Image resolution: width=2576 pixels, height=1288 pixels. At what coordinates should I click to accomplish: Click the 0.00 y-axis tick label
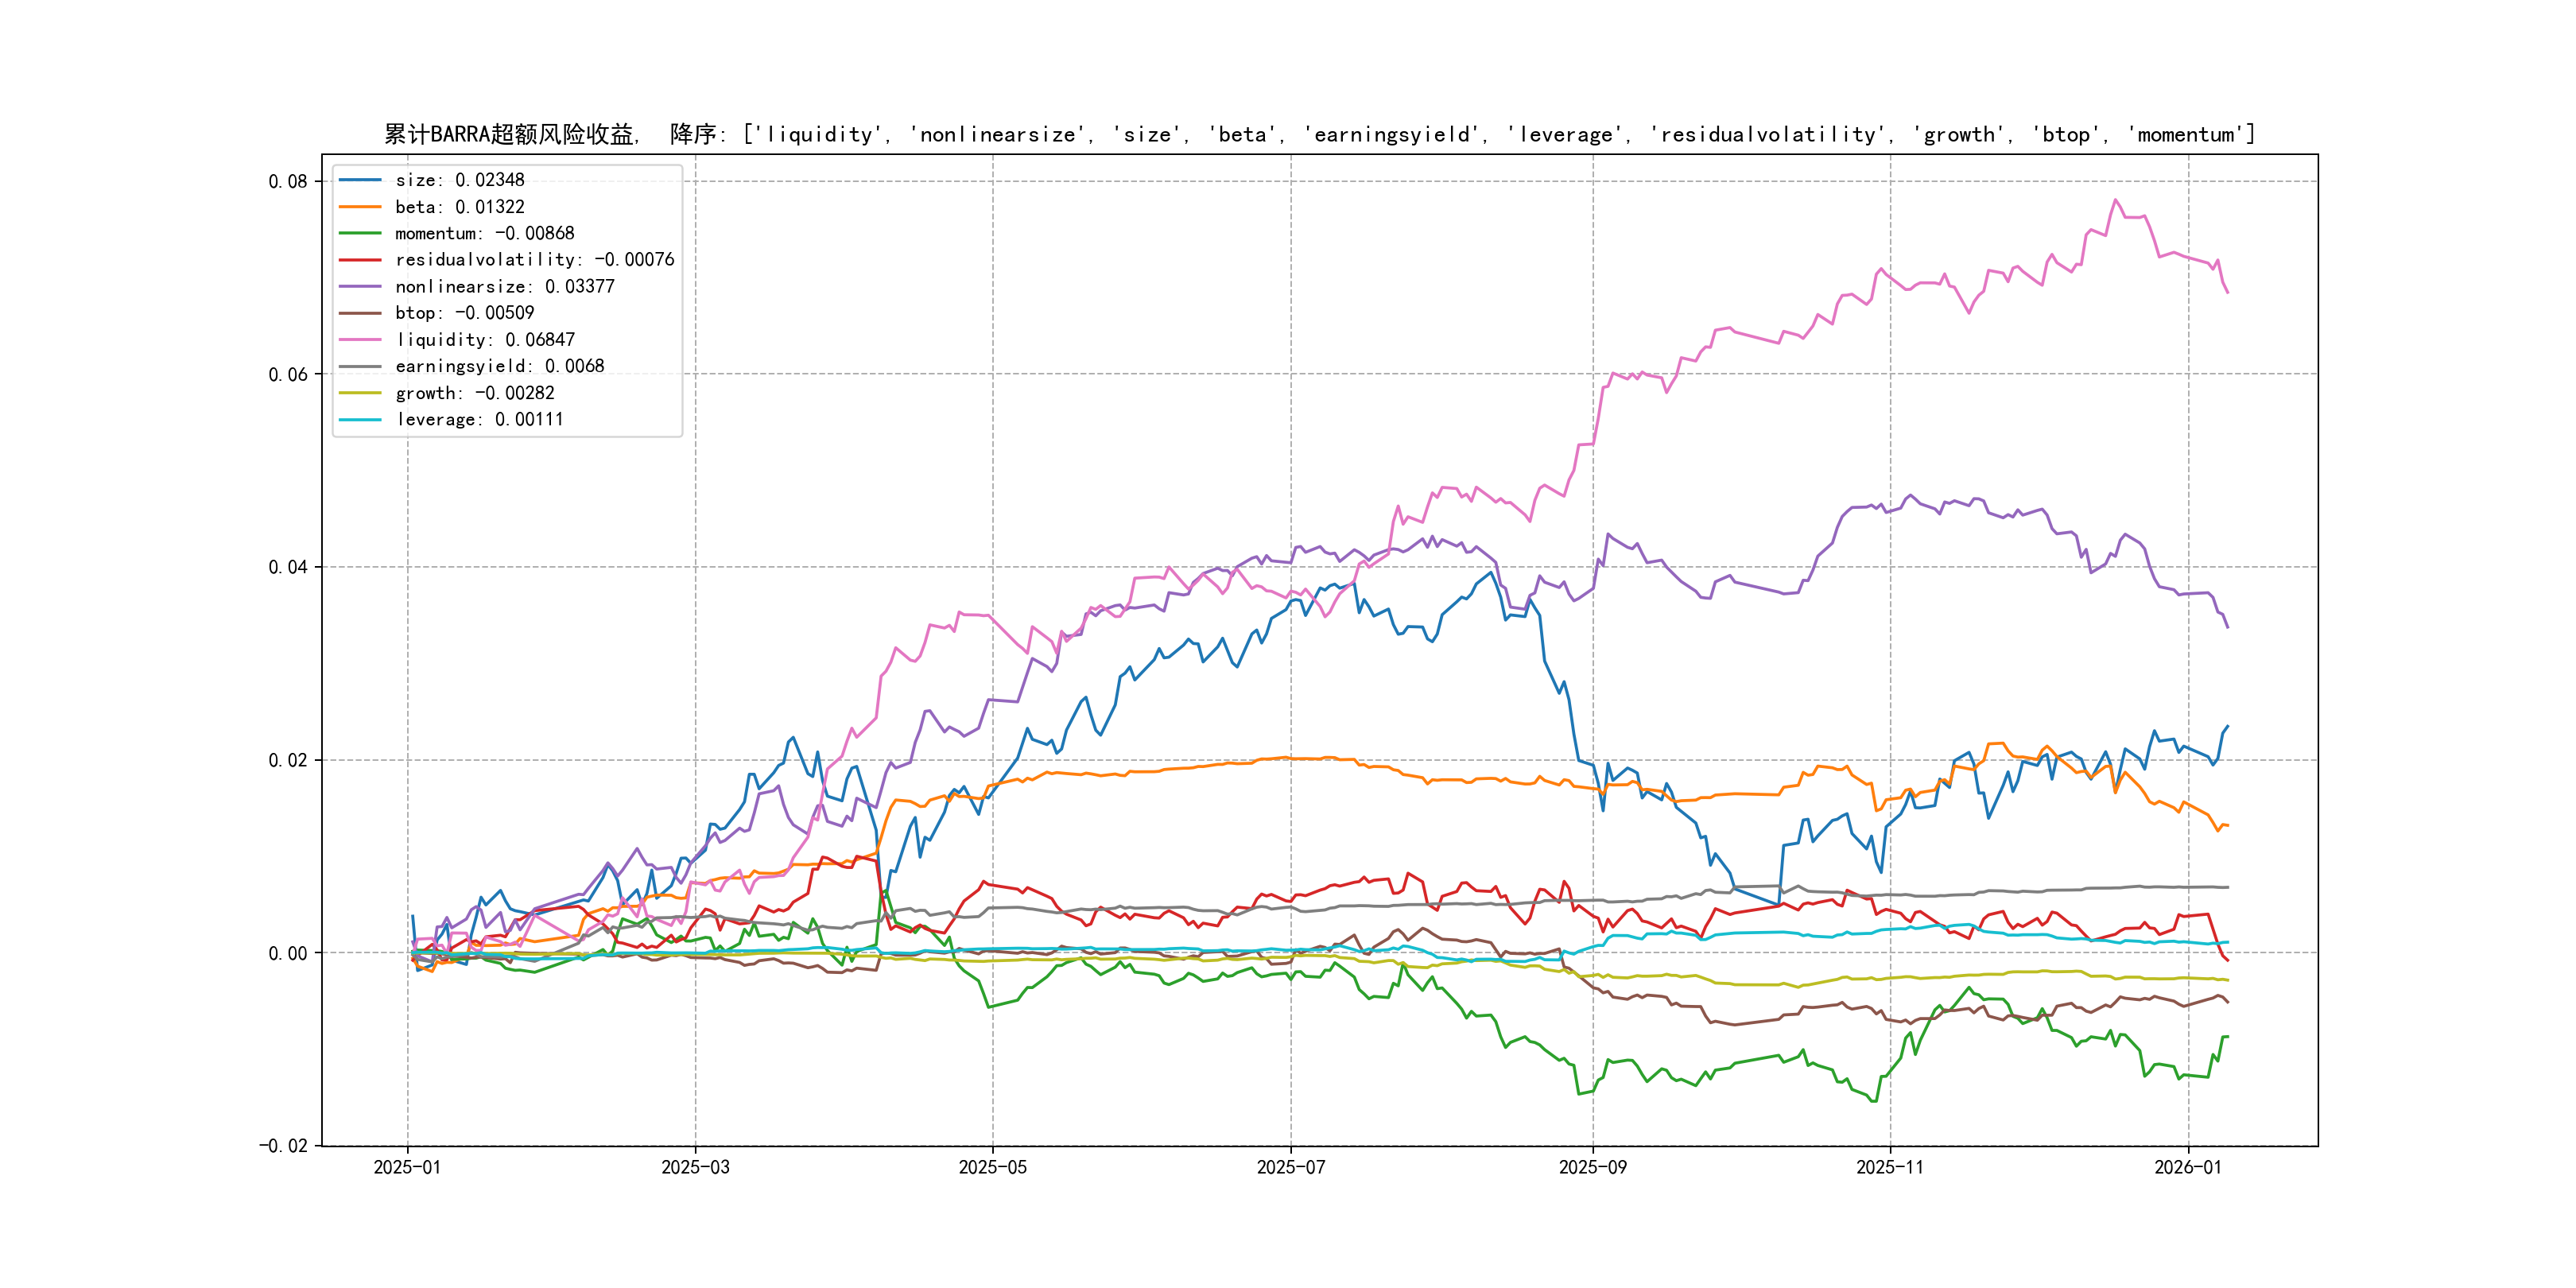point(288,953)
